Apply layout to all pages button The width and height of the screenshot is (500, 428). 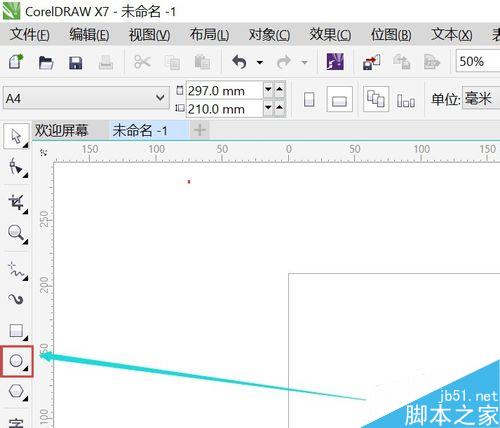click(x=376, y=99)
